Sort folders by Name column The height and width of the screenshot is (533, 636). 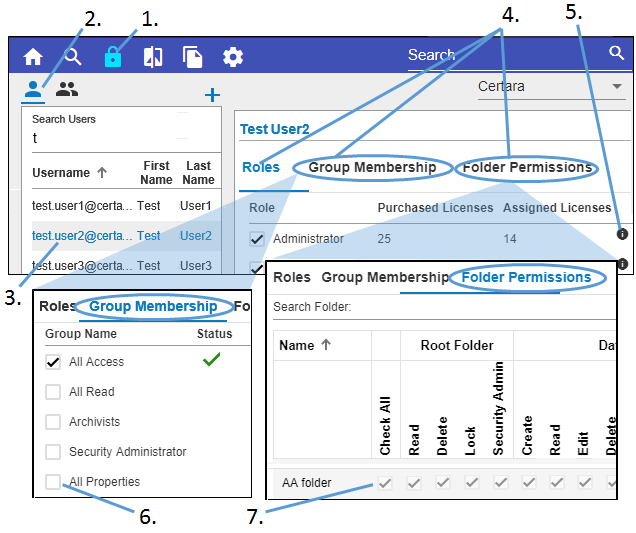(x=305, y=346)
